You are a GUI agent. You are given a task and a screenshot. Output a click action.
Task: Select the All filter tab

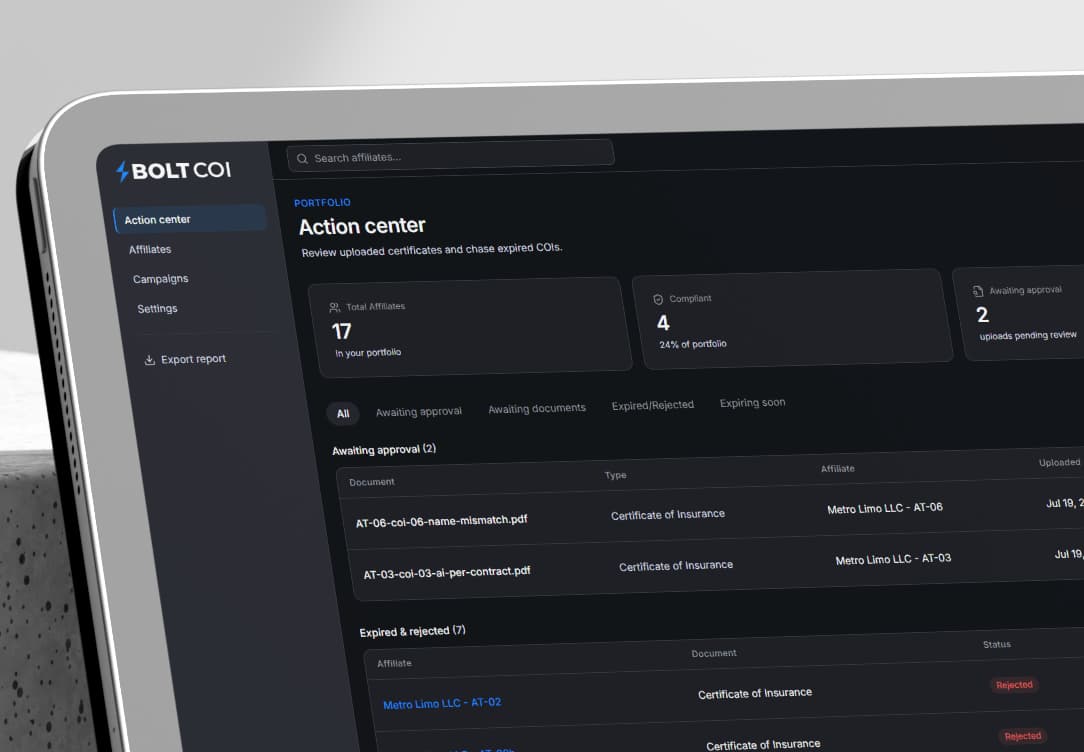coord(343,413)
